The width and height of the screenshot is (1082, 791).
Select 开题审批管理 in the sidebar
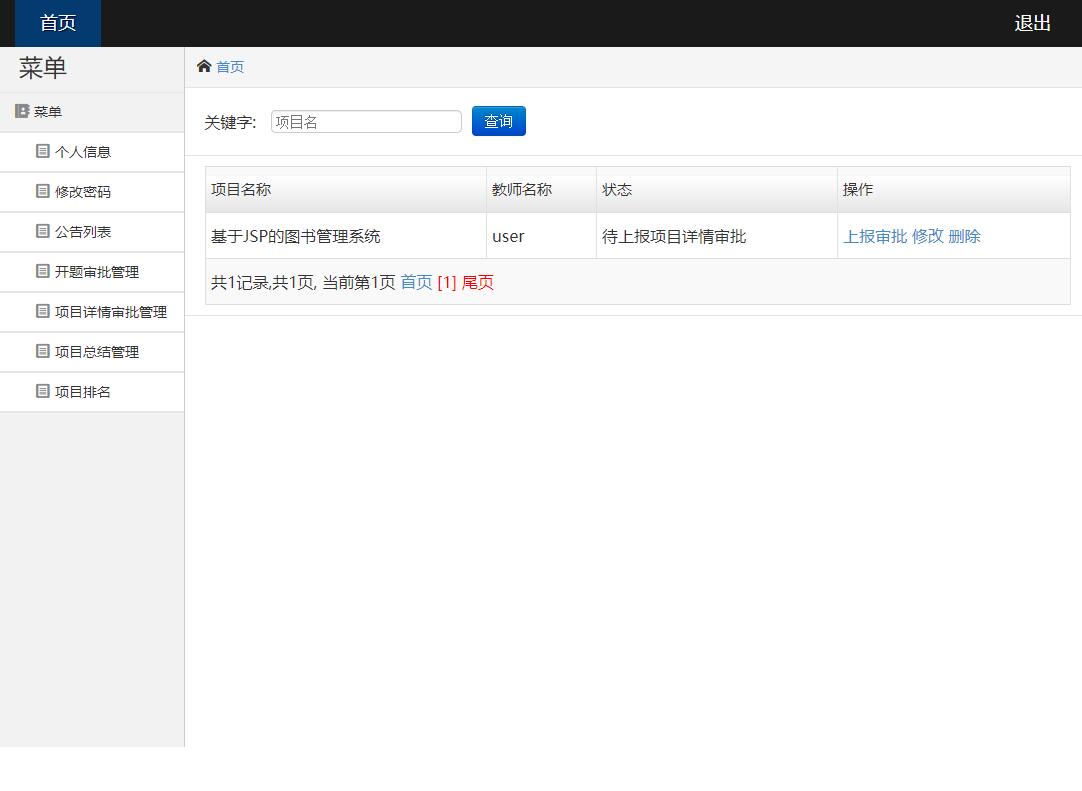[x=97, y=271]
